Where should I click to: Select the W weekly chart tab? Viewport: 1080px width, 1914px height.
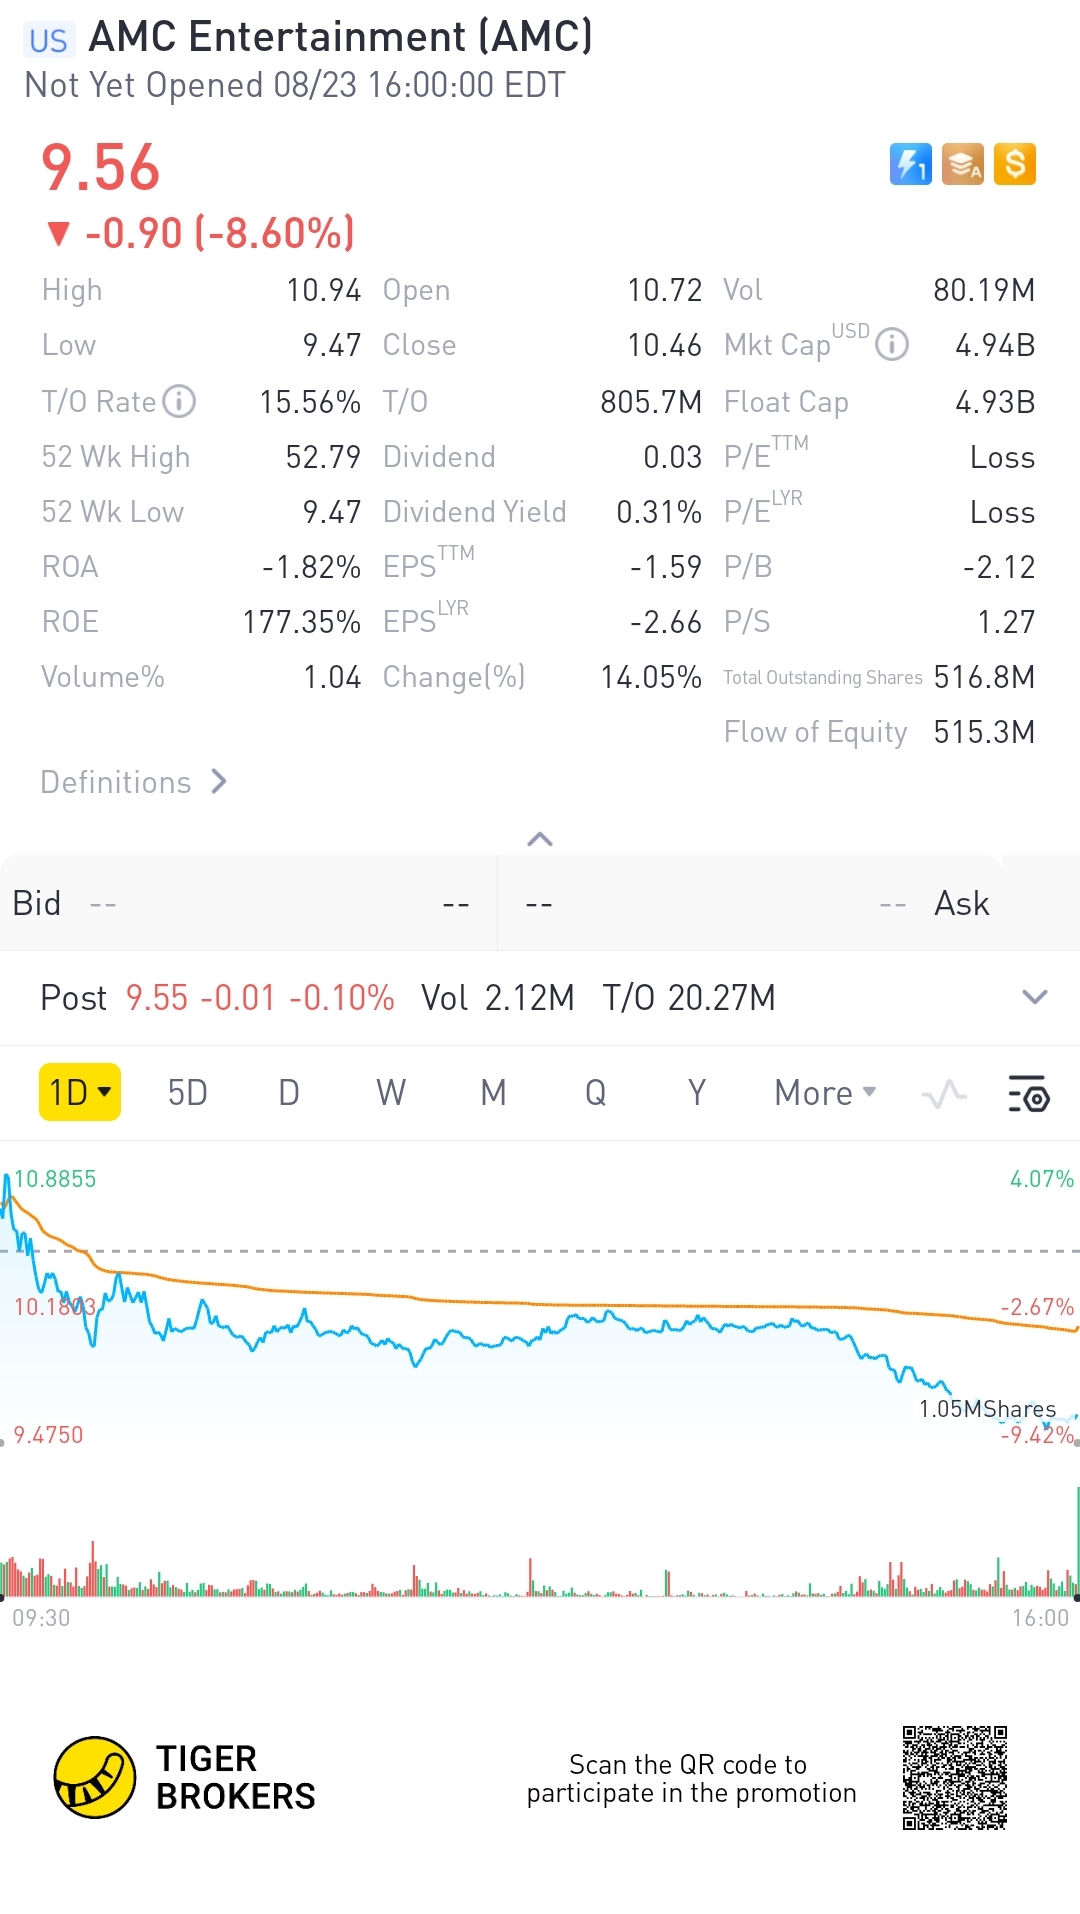pos(391,1093)
